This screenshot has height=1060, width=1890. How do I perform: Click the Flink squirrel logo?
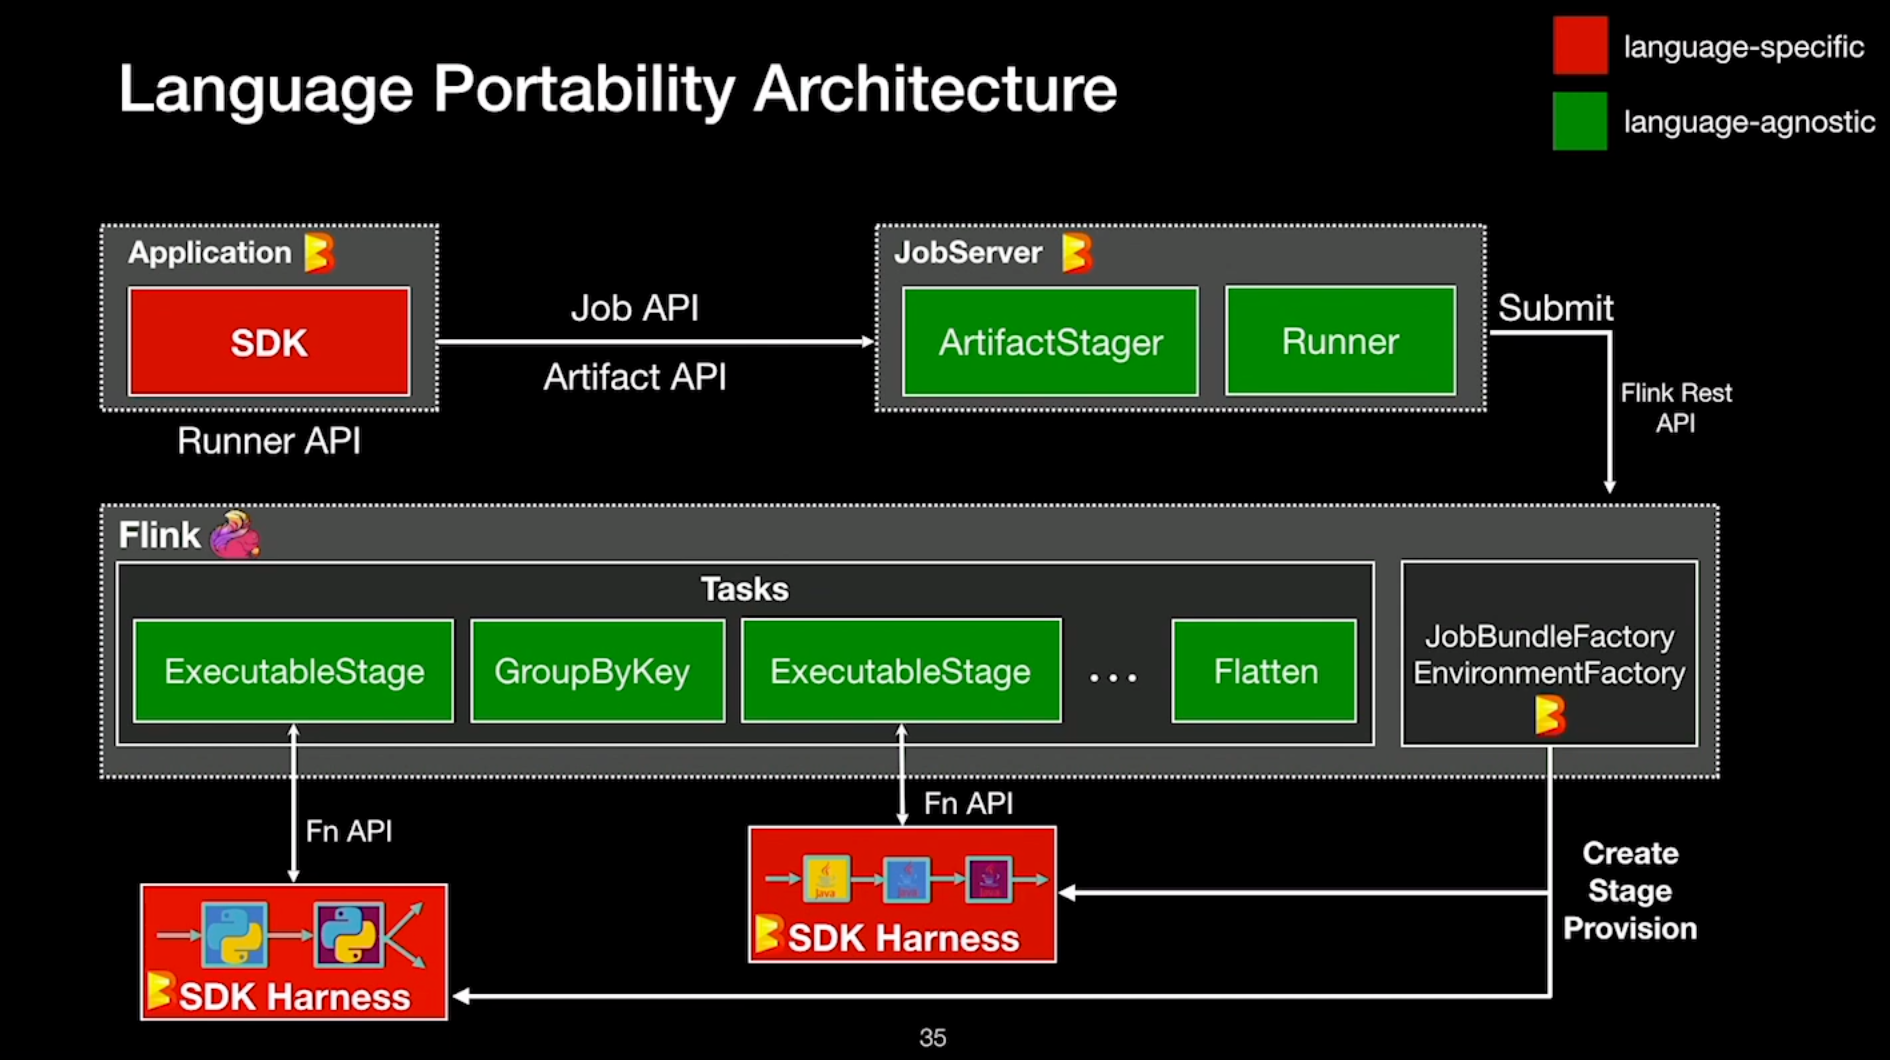(x=235, y=534)
